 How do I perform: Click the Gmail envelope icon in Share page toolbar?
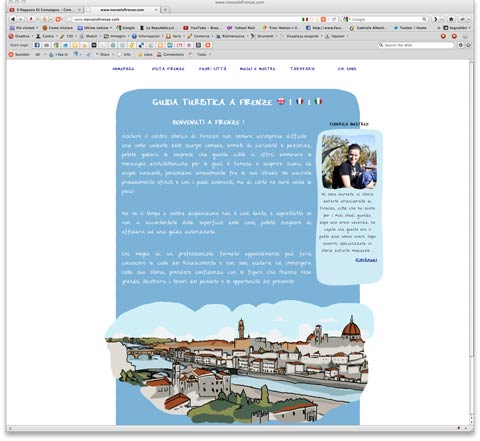tap(179, 45)
